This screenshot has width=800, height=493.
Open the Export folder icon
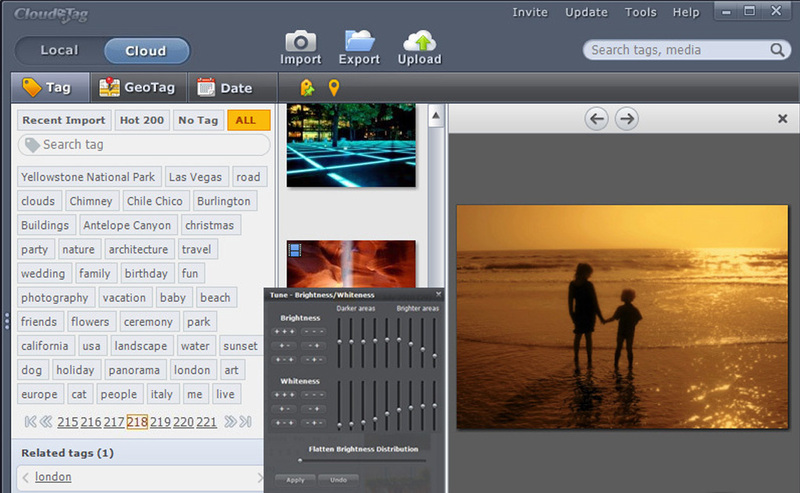coord(359,41)
